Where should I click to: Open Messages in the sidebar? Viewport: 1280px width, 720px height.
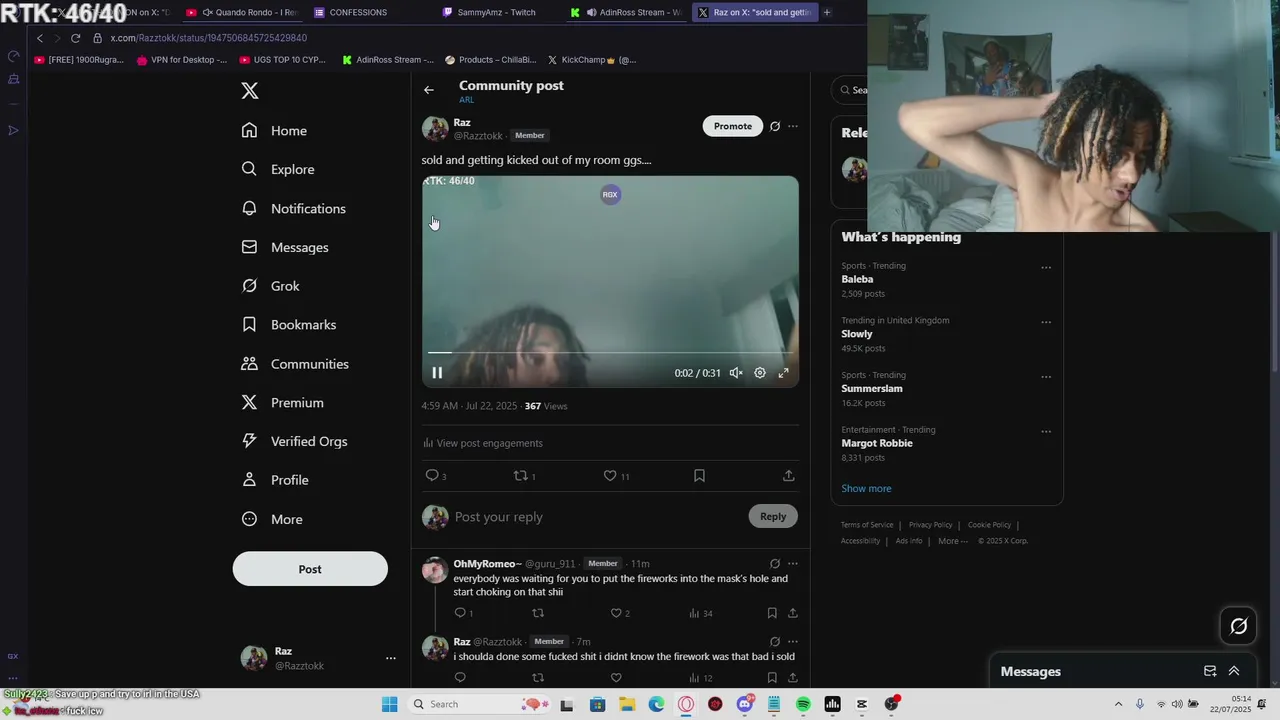[285, 247]
